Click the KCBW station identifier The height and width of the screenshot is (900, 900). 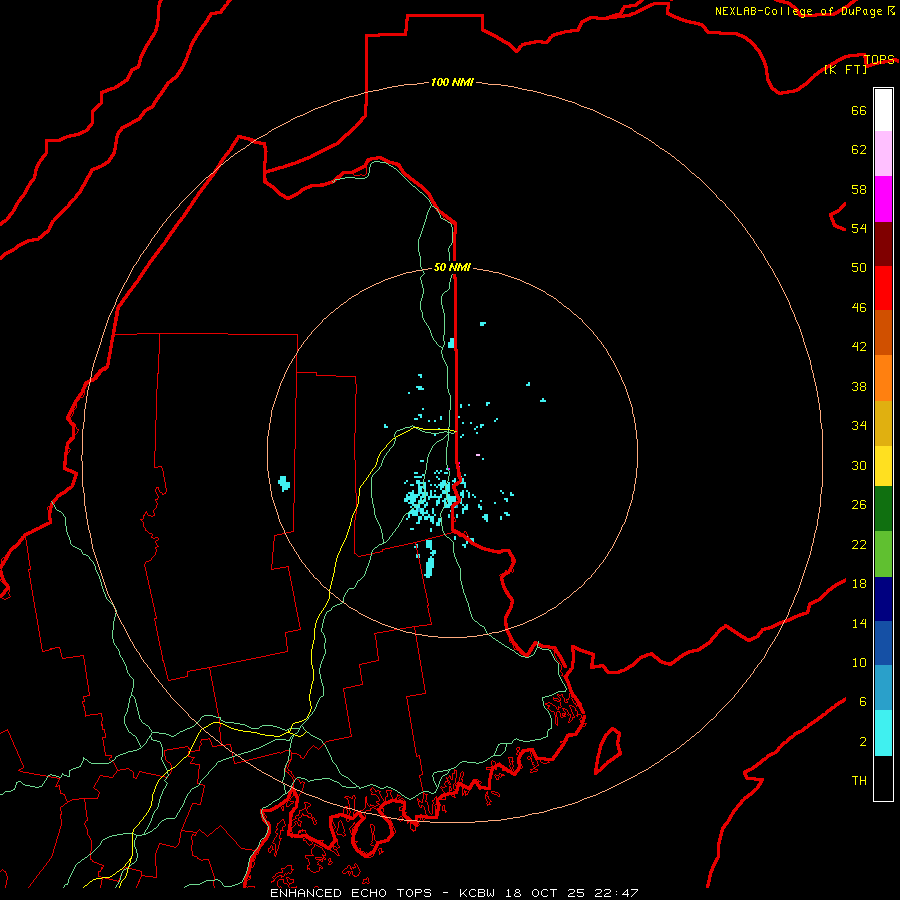coord(476,893)
